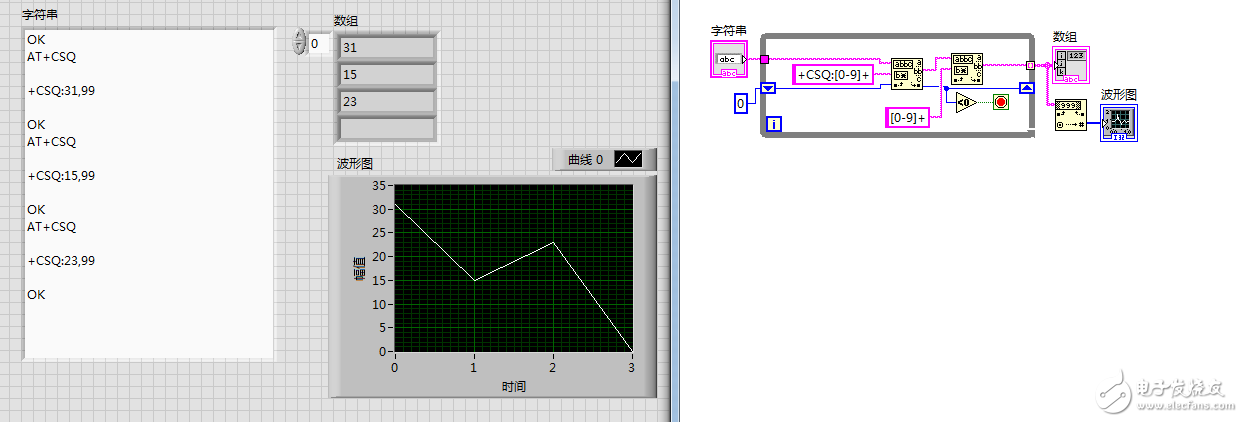Click y-axis scale value 35

click(379, 185)
